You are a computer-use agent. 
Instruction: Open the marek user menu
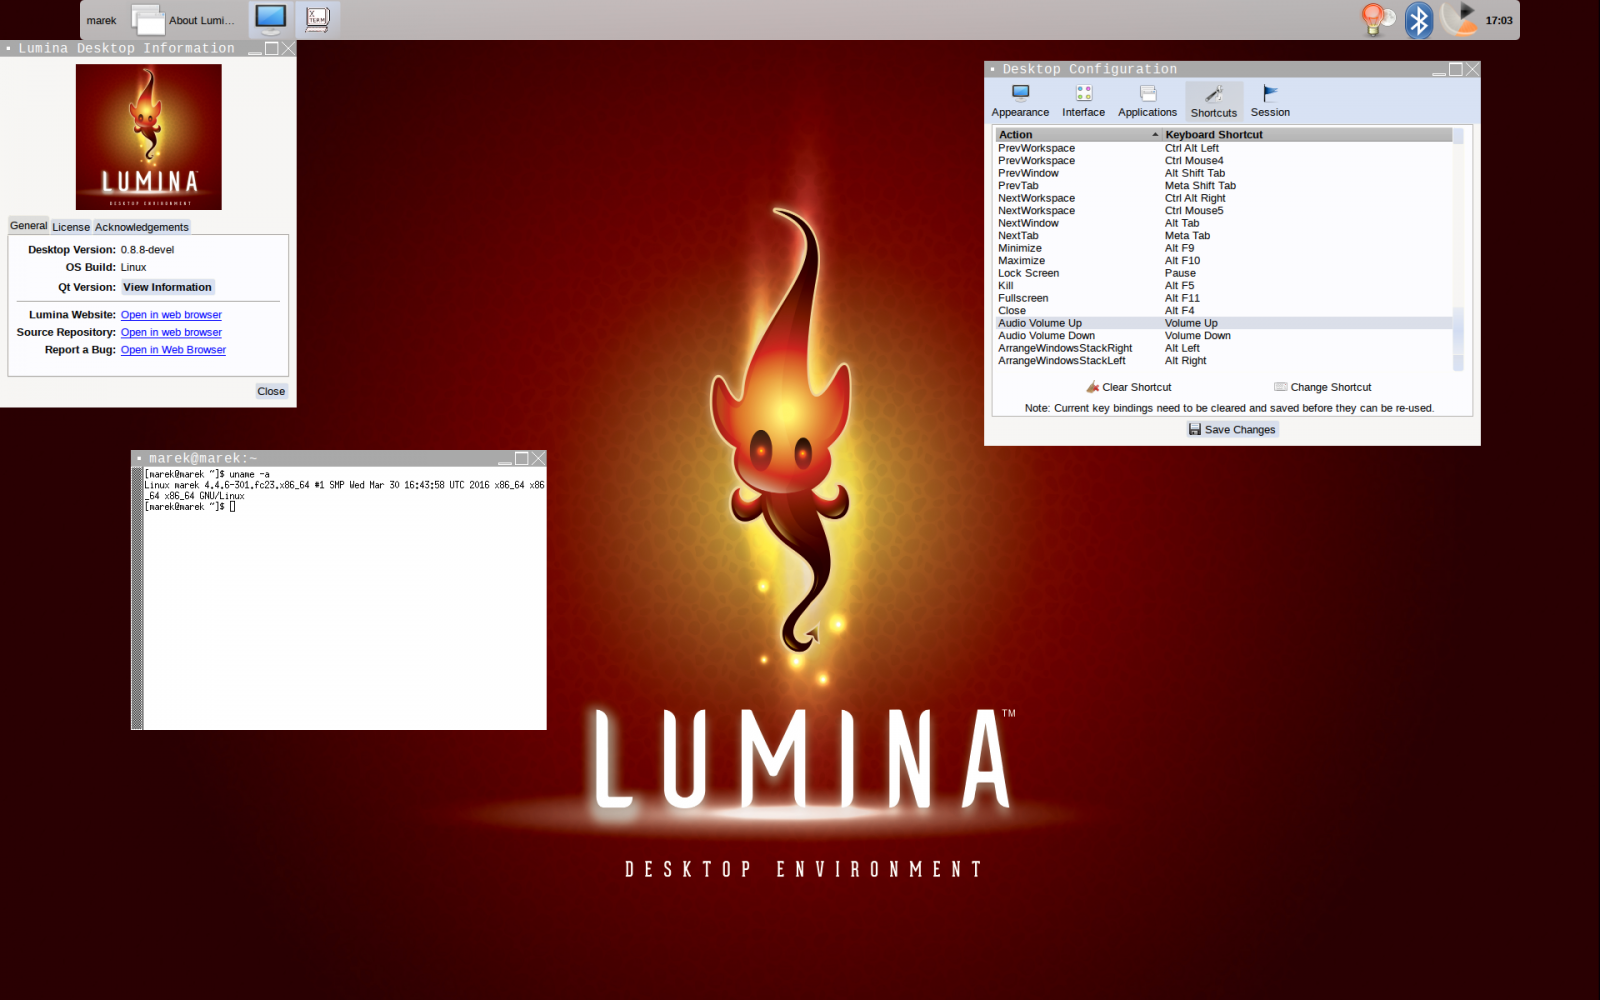point(101,20)
